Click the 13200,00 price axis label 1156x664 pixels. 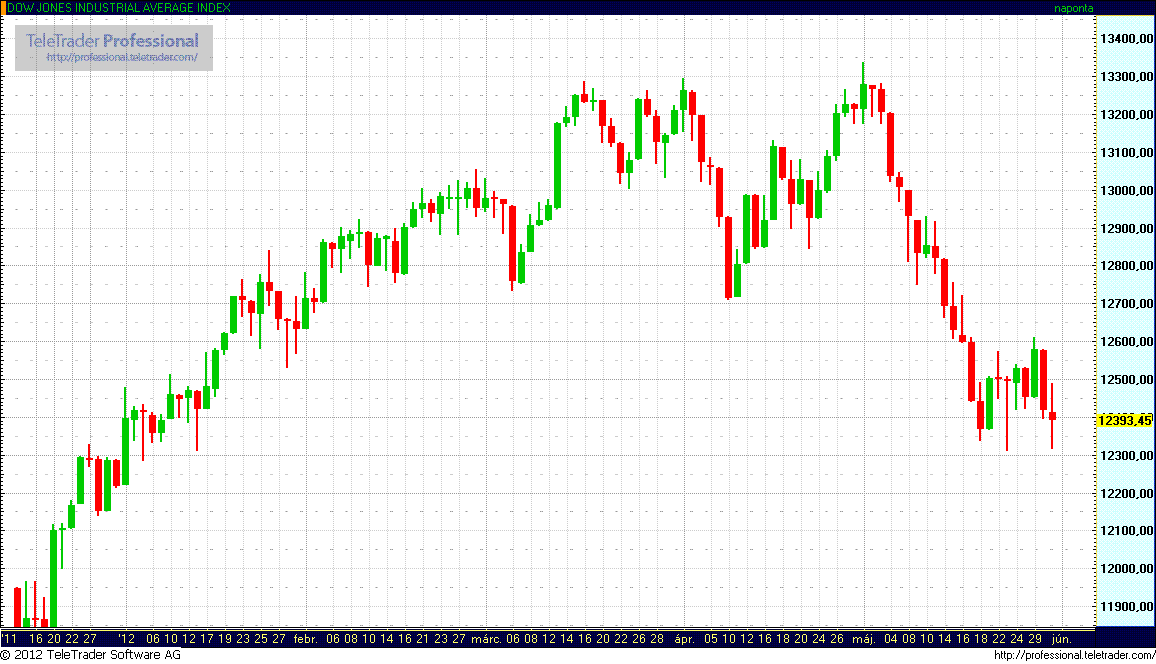[1127, 115]
